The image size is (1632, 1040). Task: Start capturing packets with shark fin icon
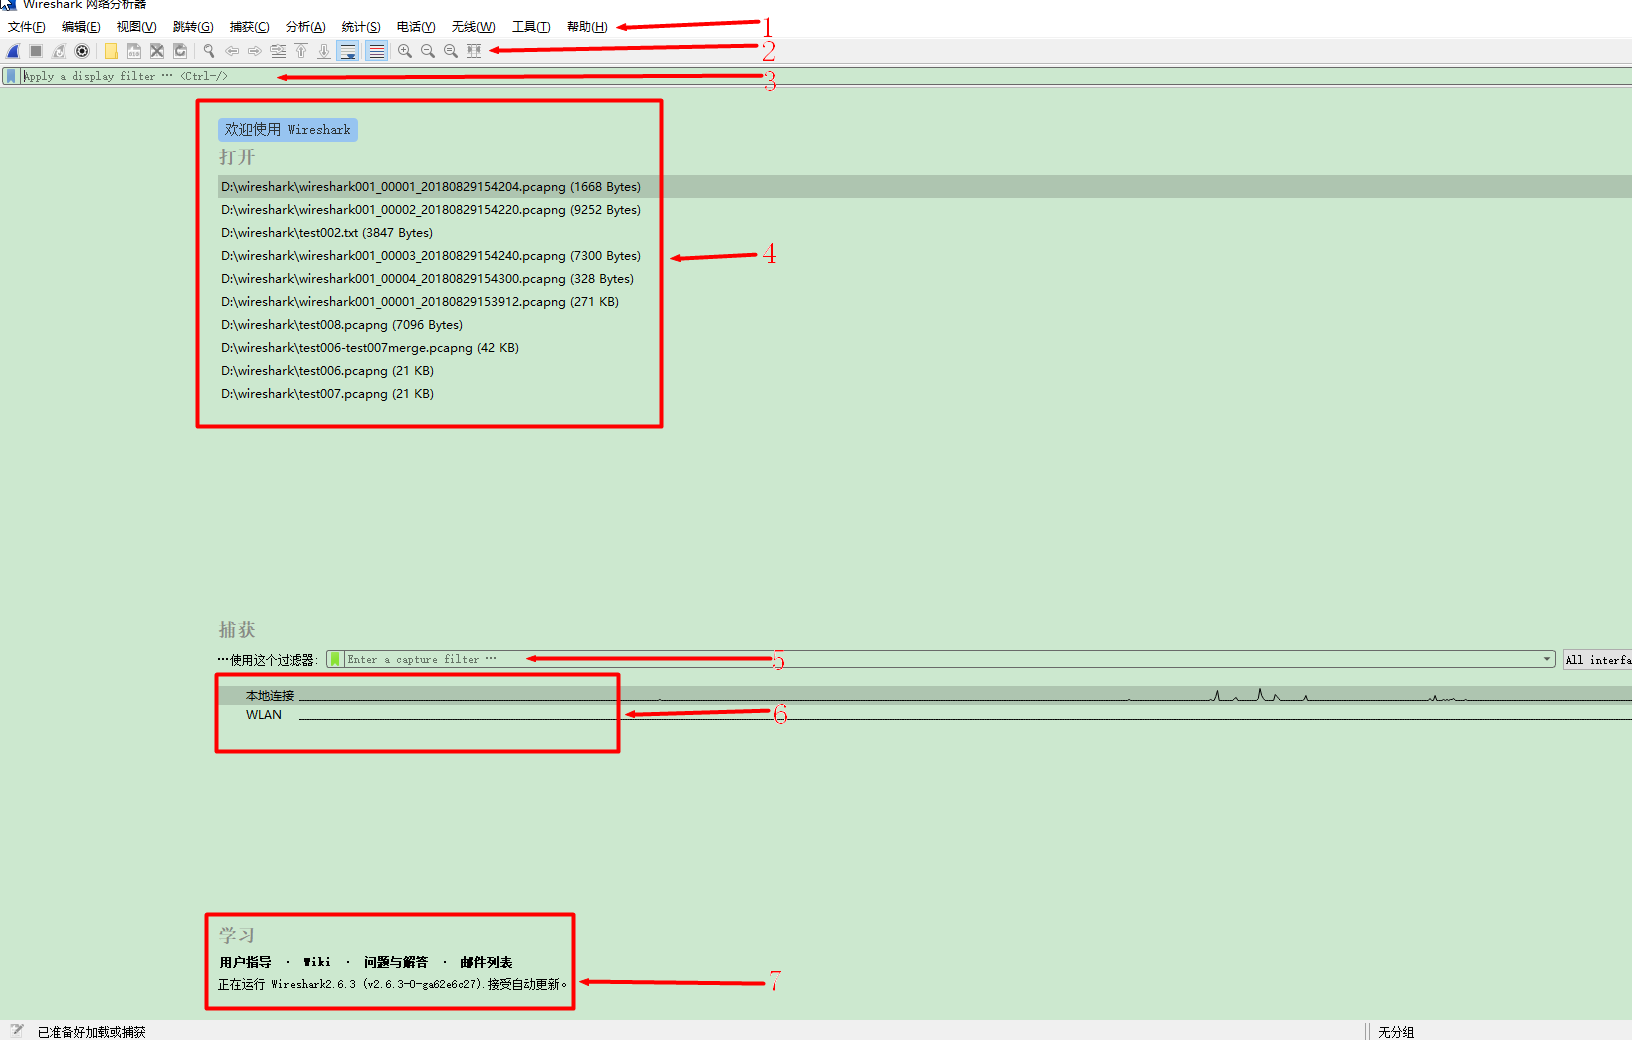point(13,51)
